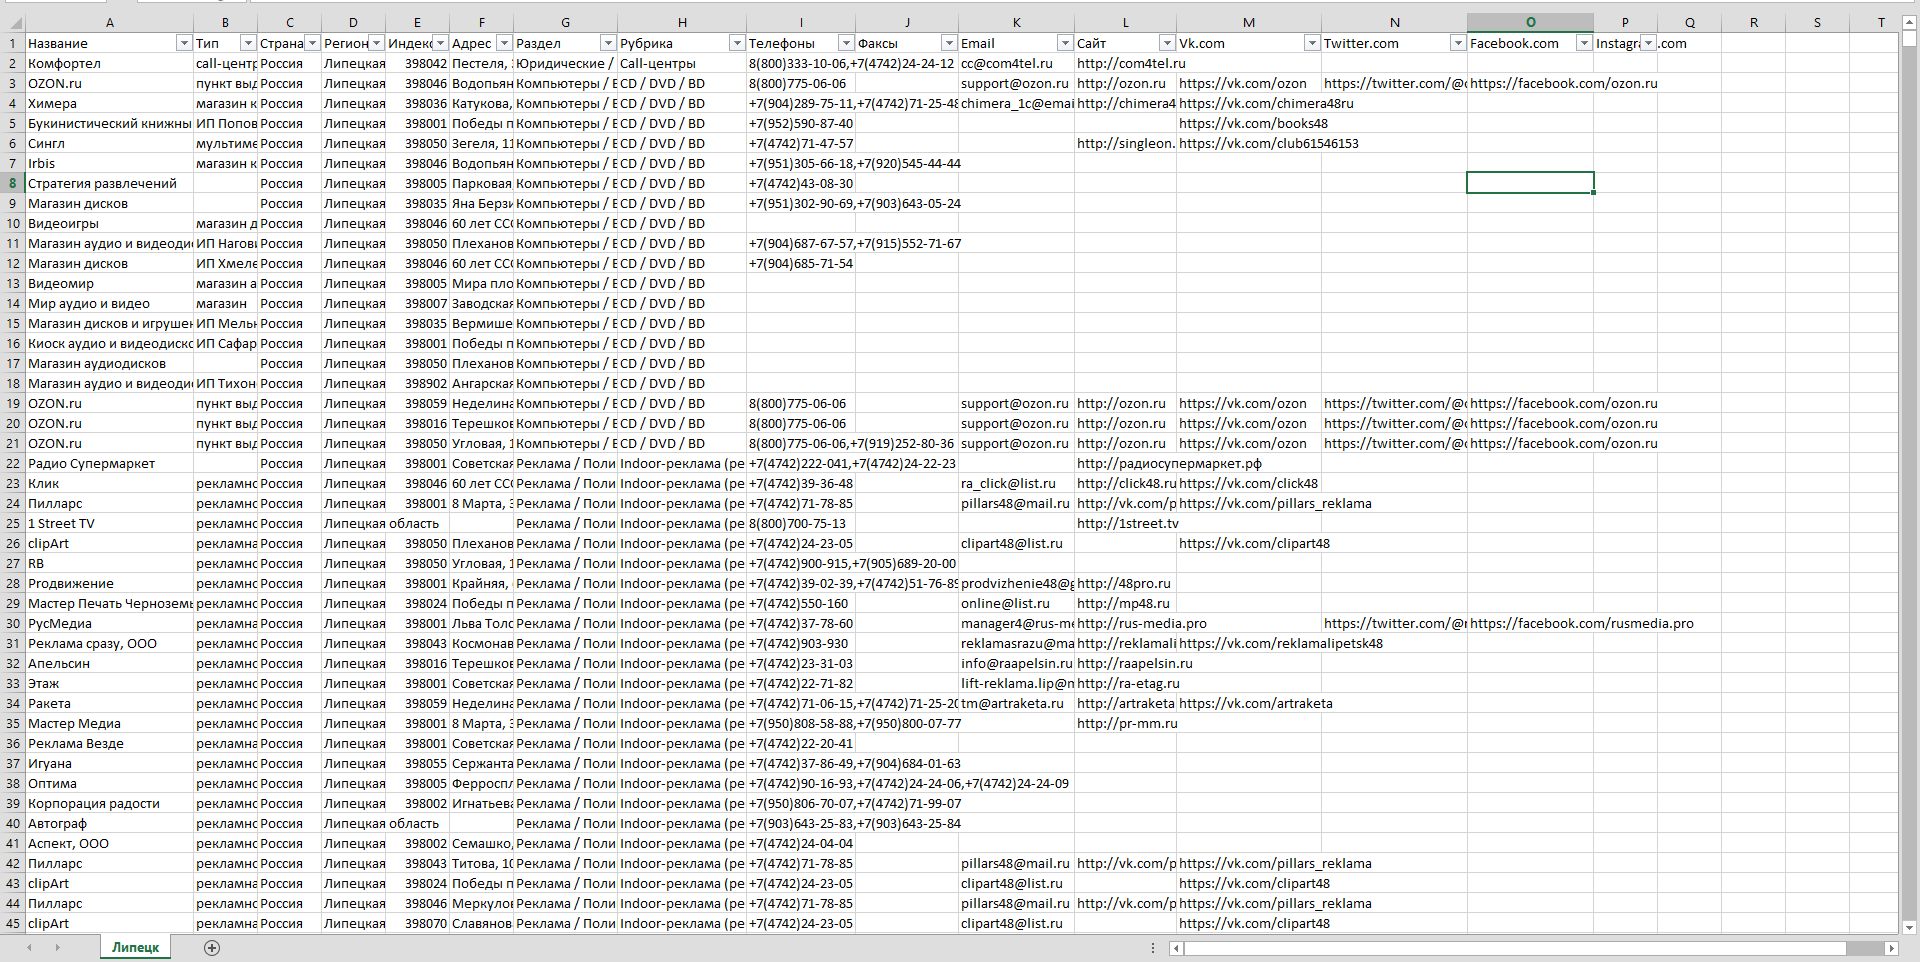Open link http://1street.tv
The height and width of the screenshot is (962, 1920).
(1127, 523)
